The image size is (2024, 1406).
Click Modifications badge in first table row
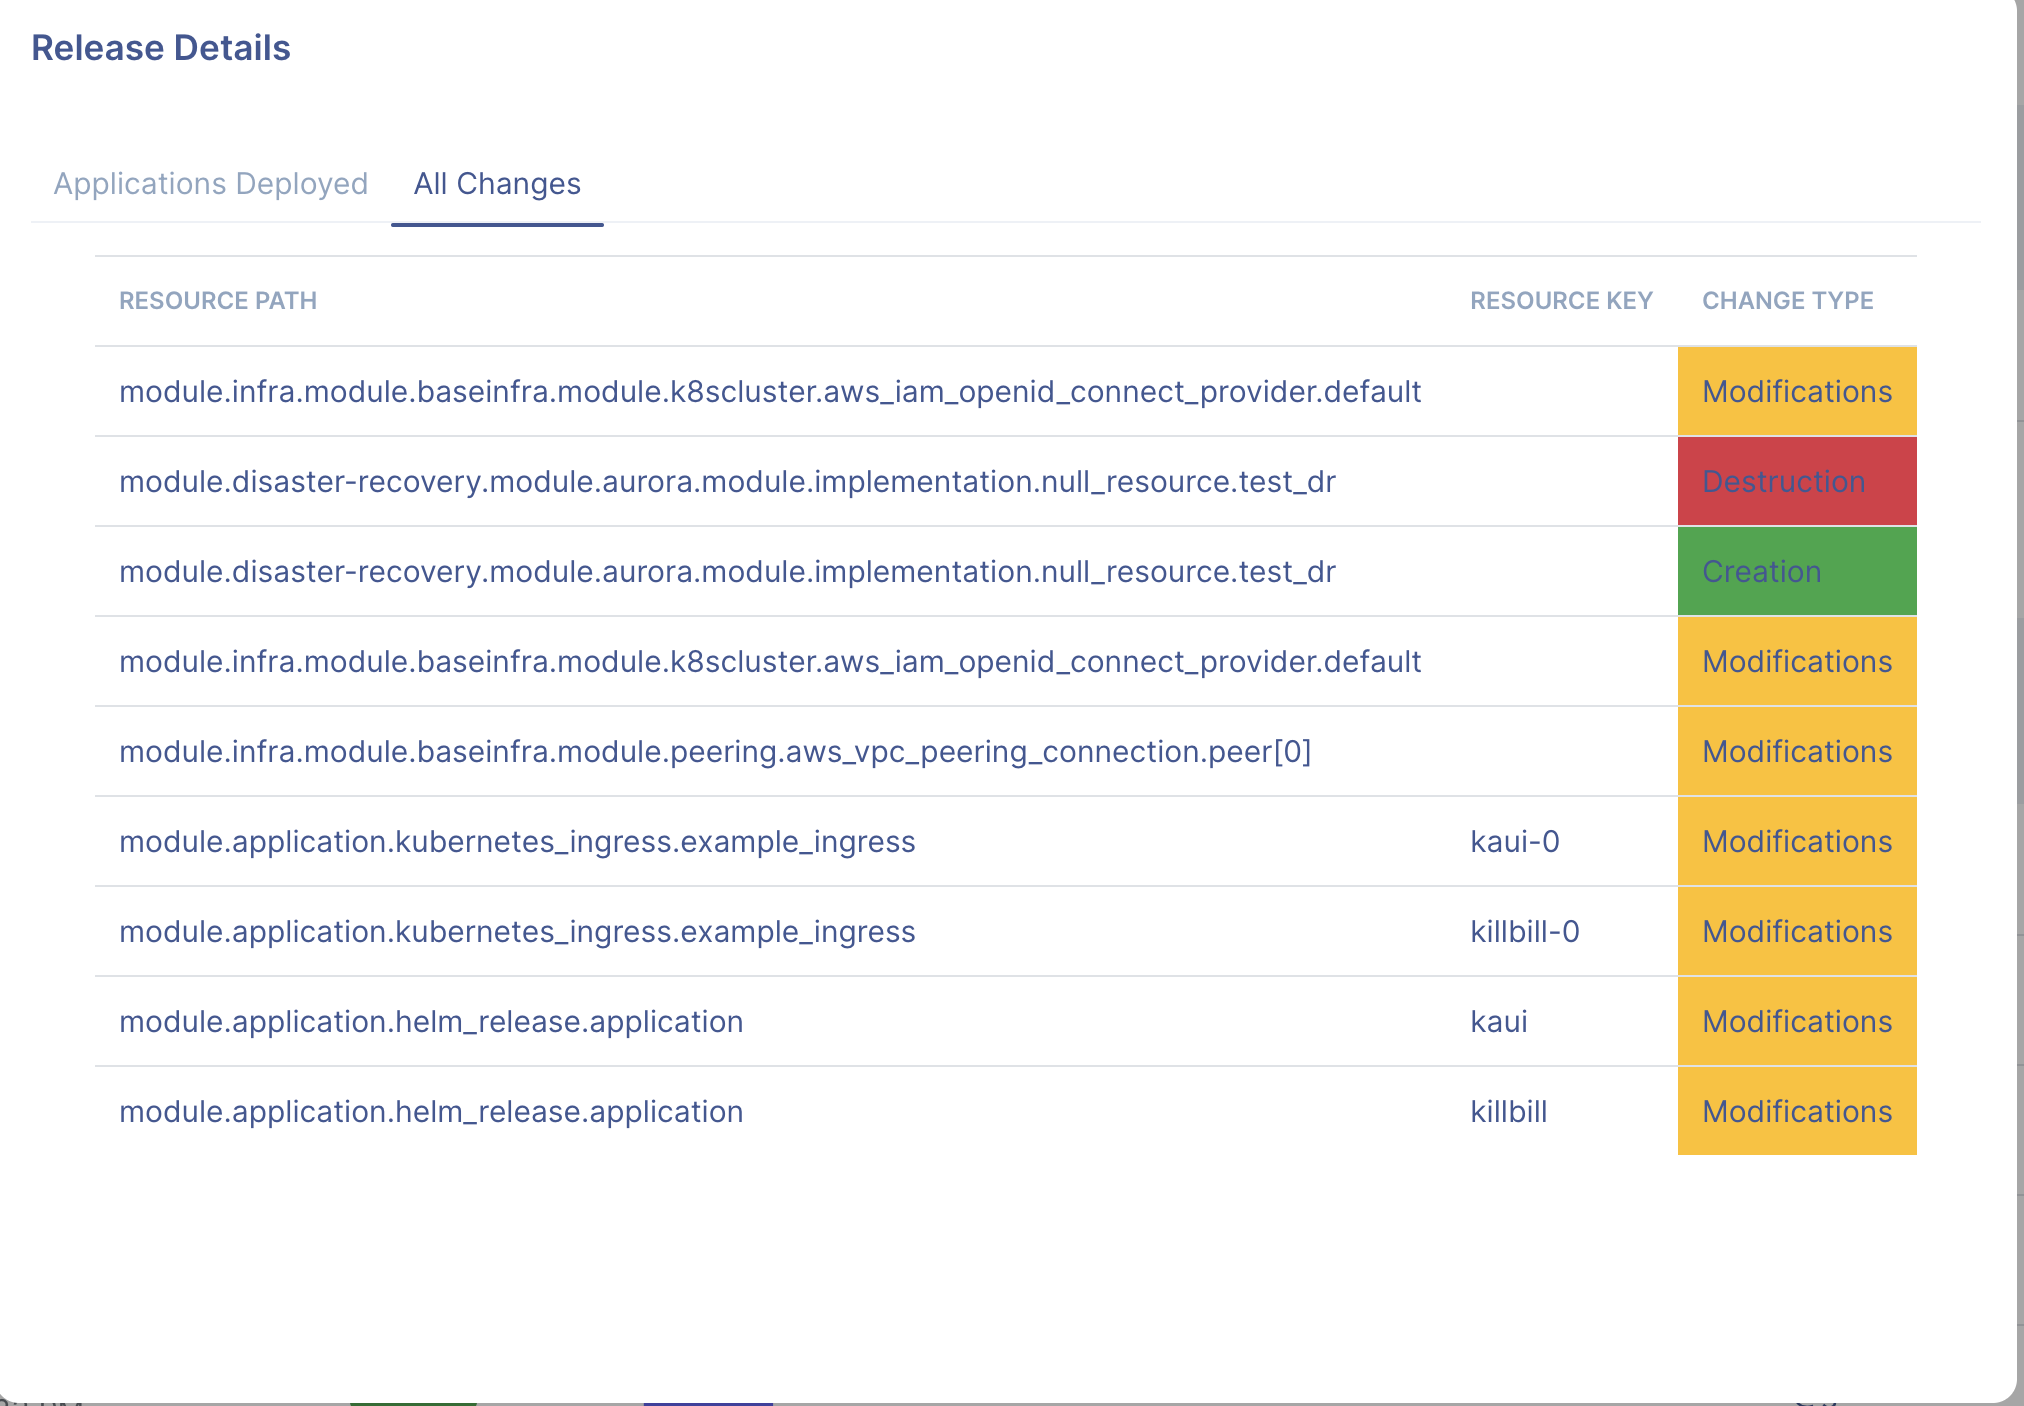pyautogui.click(x=1796, y=392)
